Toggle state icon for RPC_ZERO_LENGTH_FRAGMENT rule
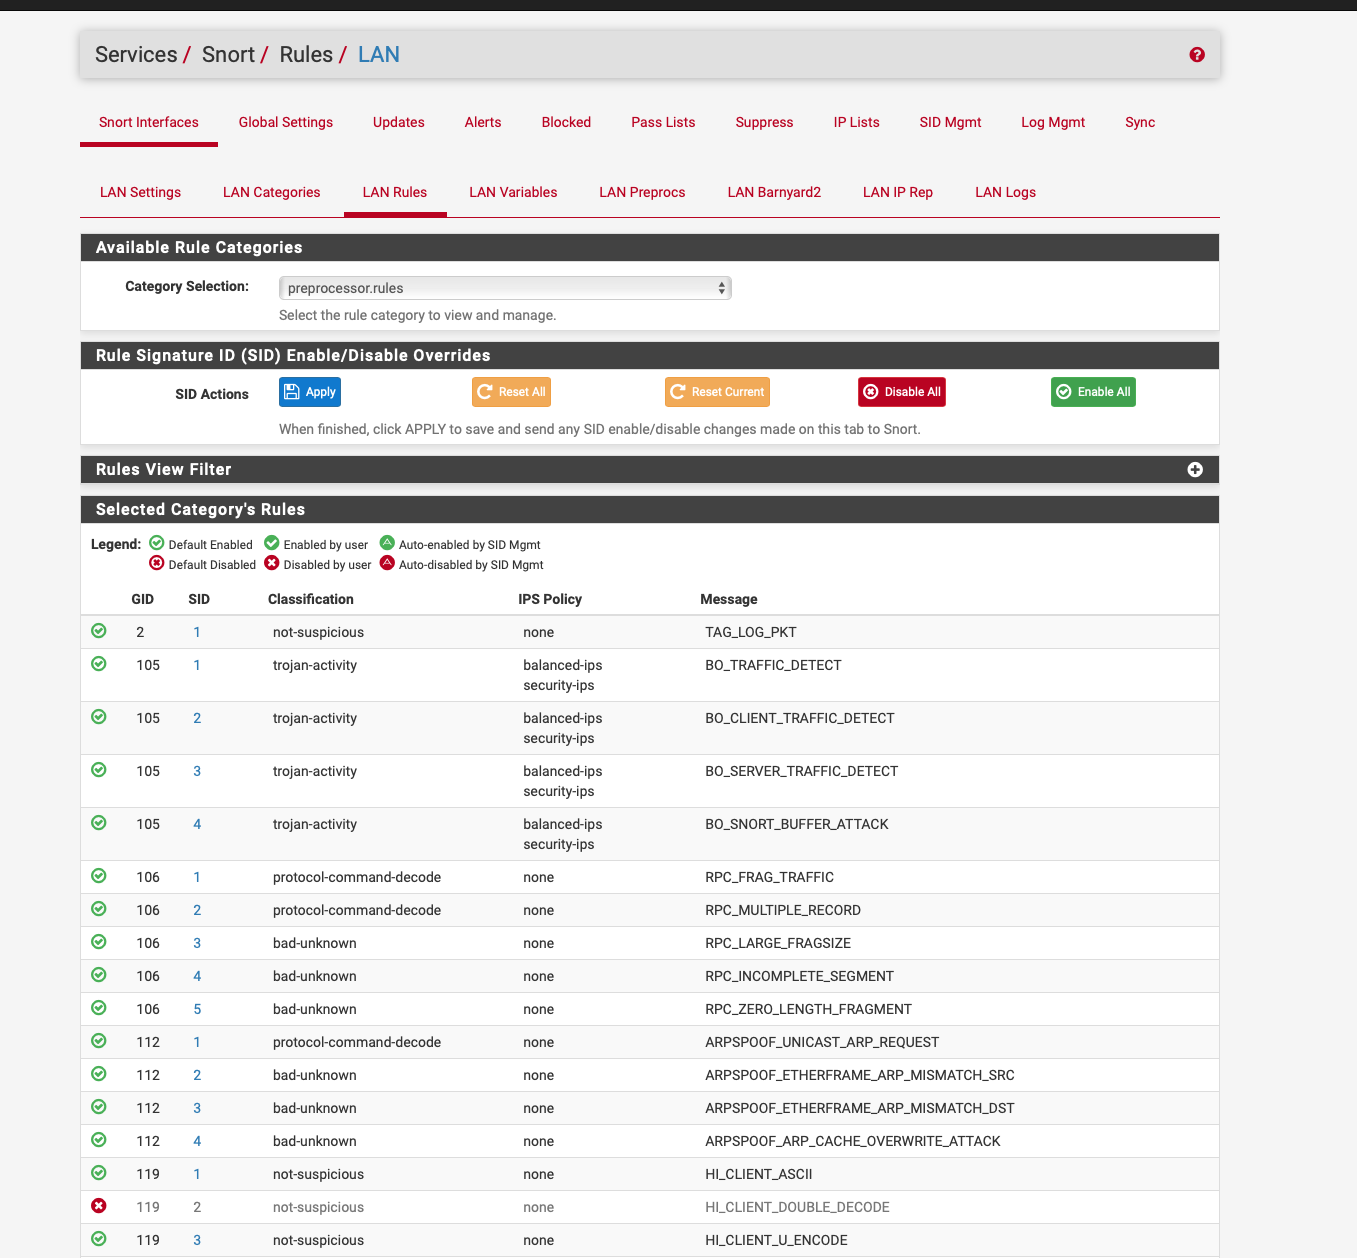1357x1258 pixels. click(x=99, y=1008)
